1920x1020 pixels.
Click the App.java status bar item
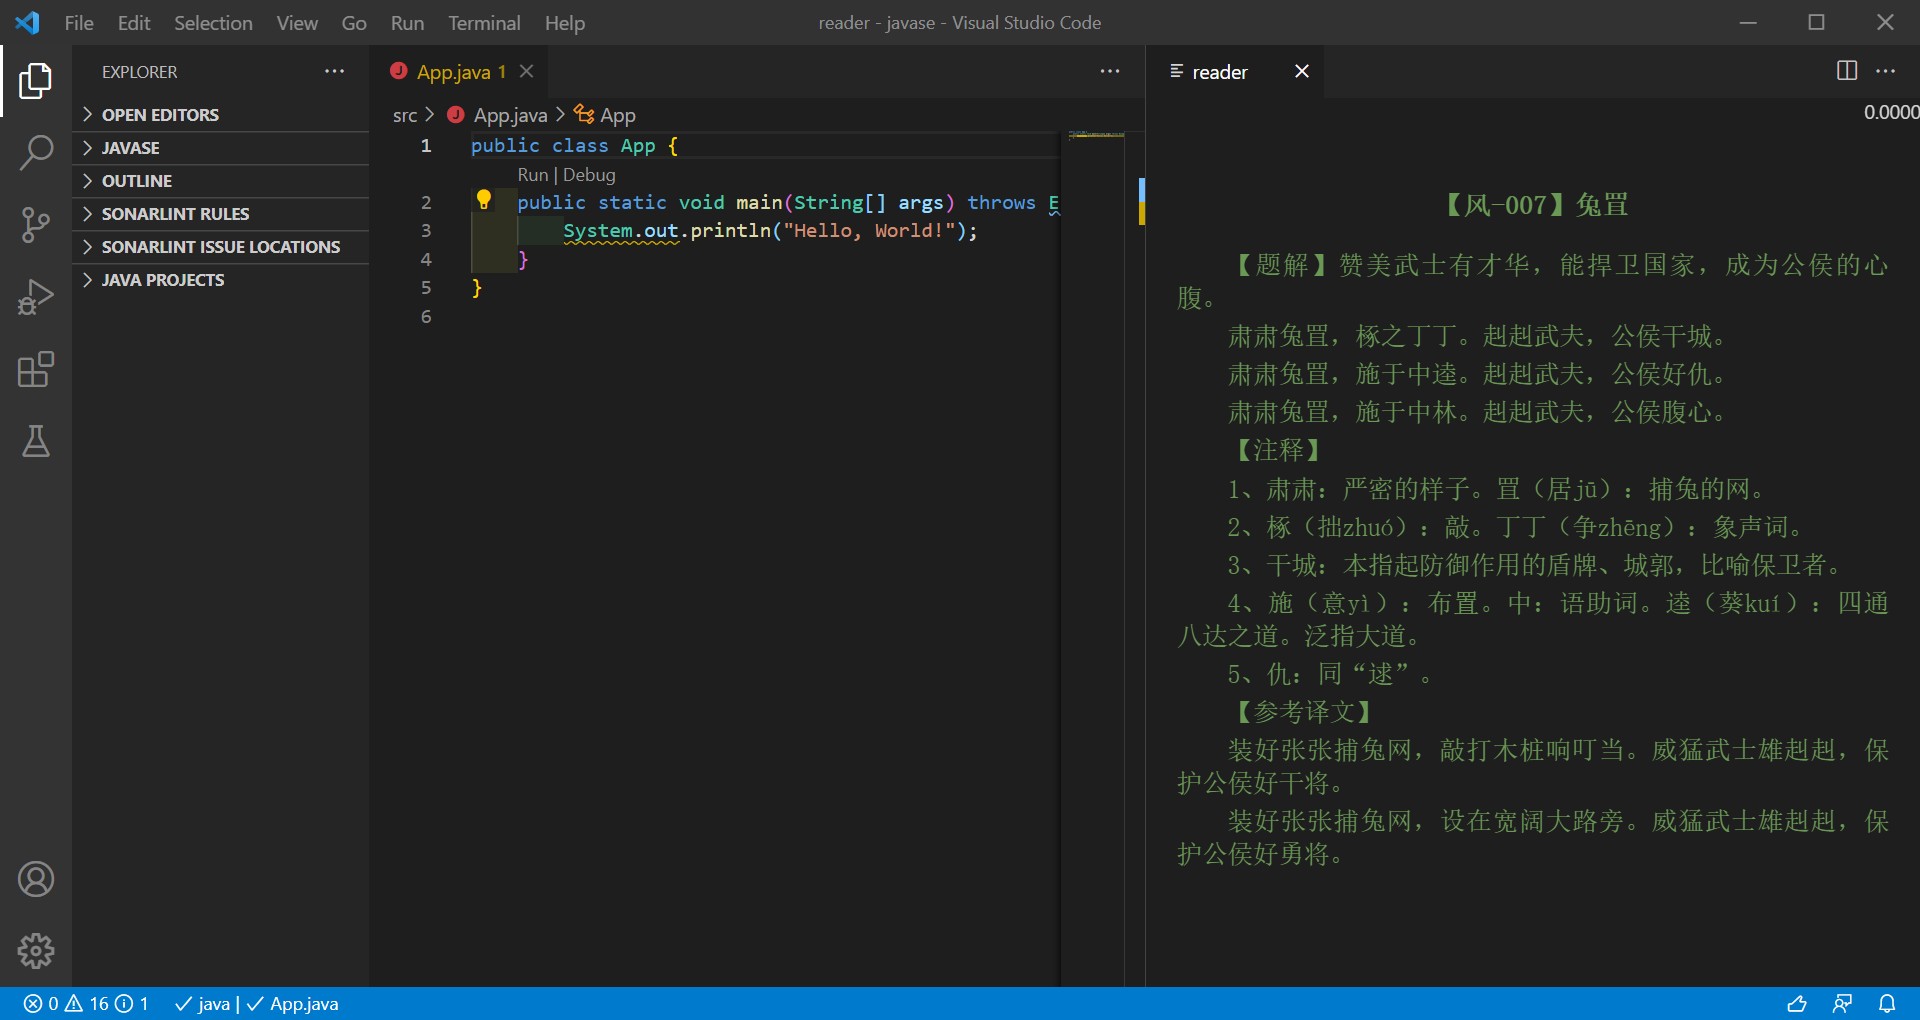(293, 1003)
